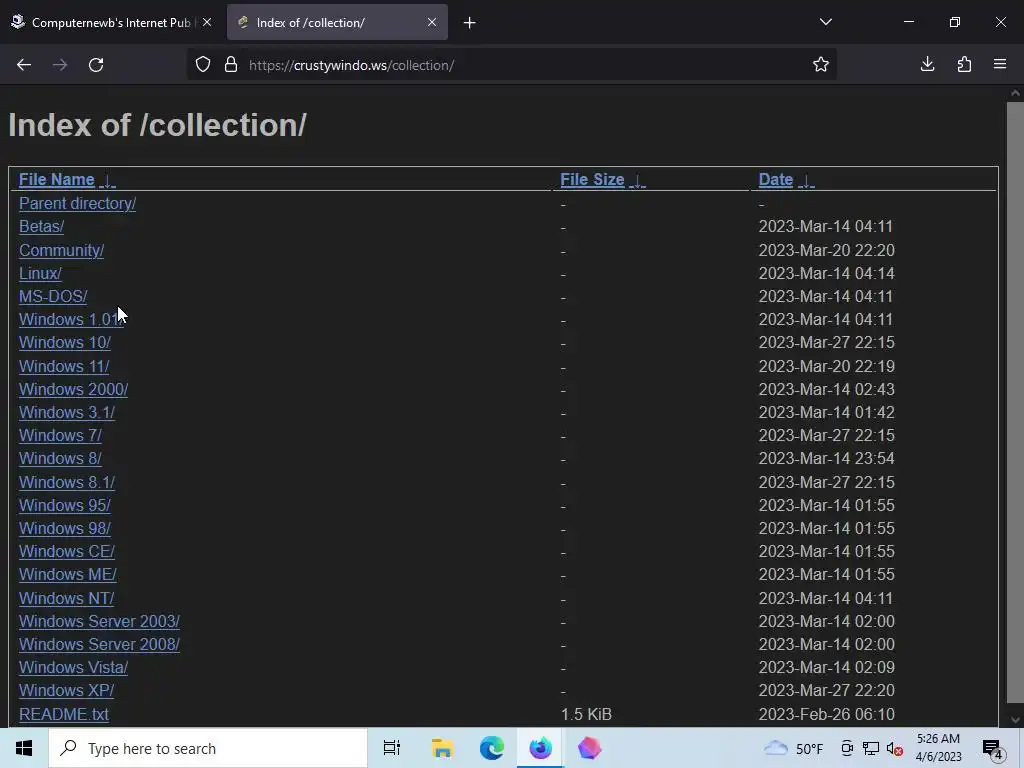Open the Windows CE folder
The width and height of the screenshot is (1024, 768).
(x=67, y=552)
